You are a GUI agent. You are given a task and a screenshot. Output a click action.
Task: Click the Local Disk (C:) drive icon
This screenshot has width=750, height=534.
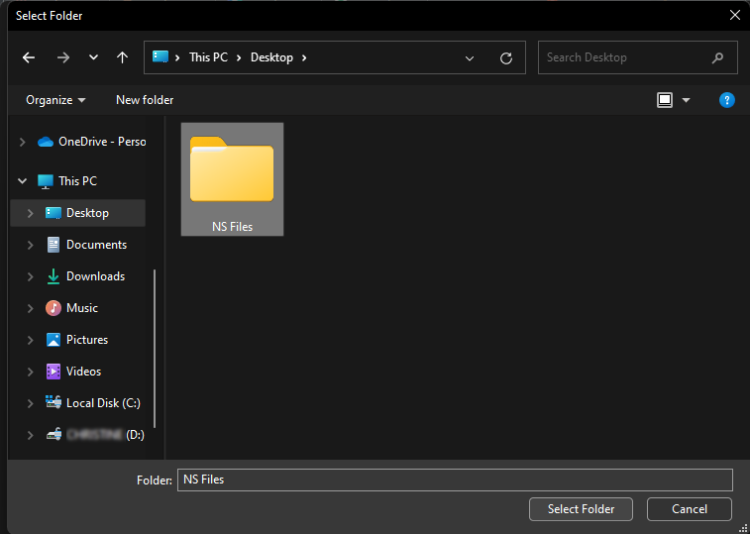[53, 402]
